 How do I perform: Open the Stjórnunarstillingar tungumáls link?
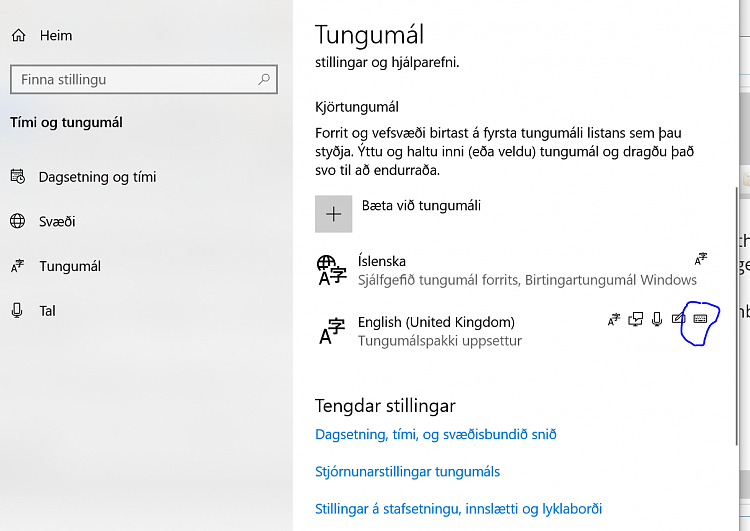408,472
